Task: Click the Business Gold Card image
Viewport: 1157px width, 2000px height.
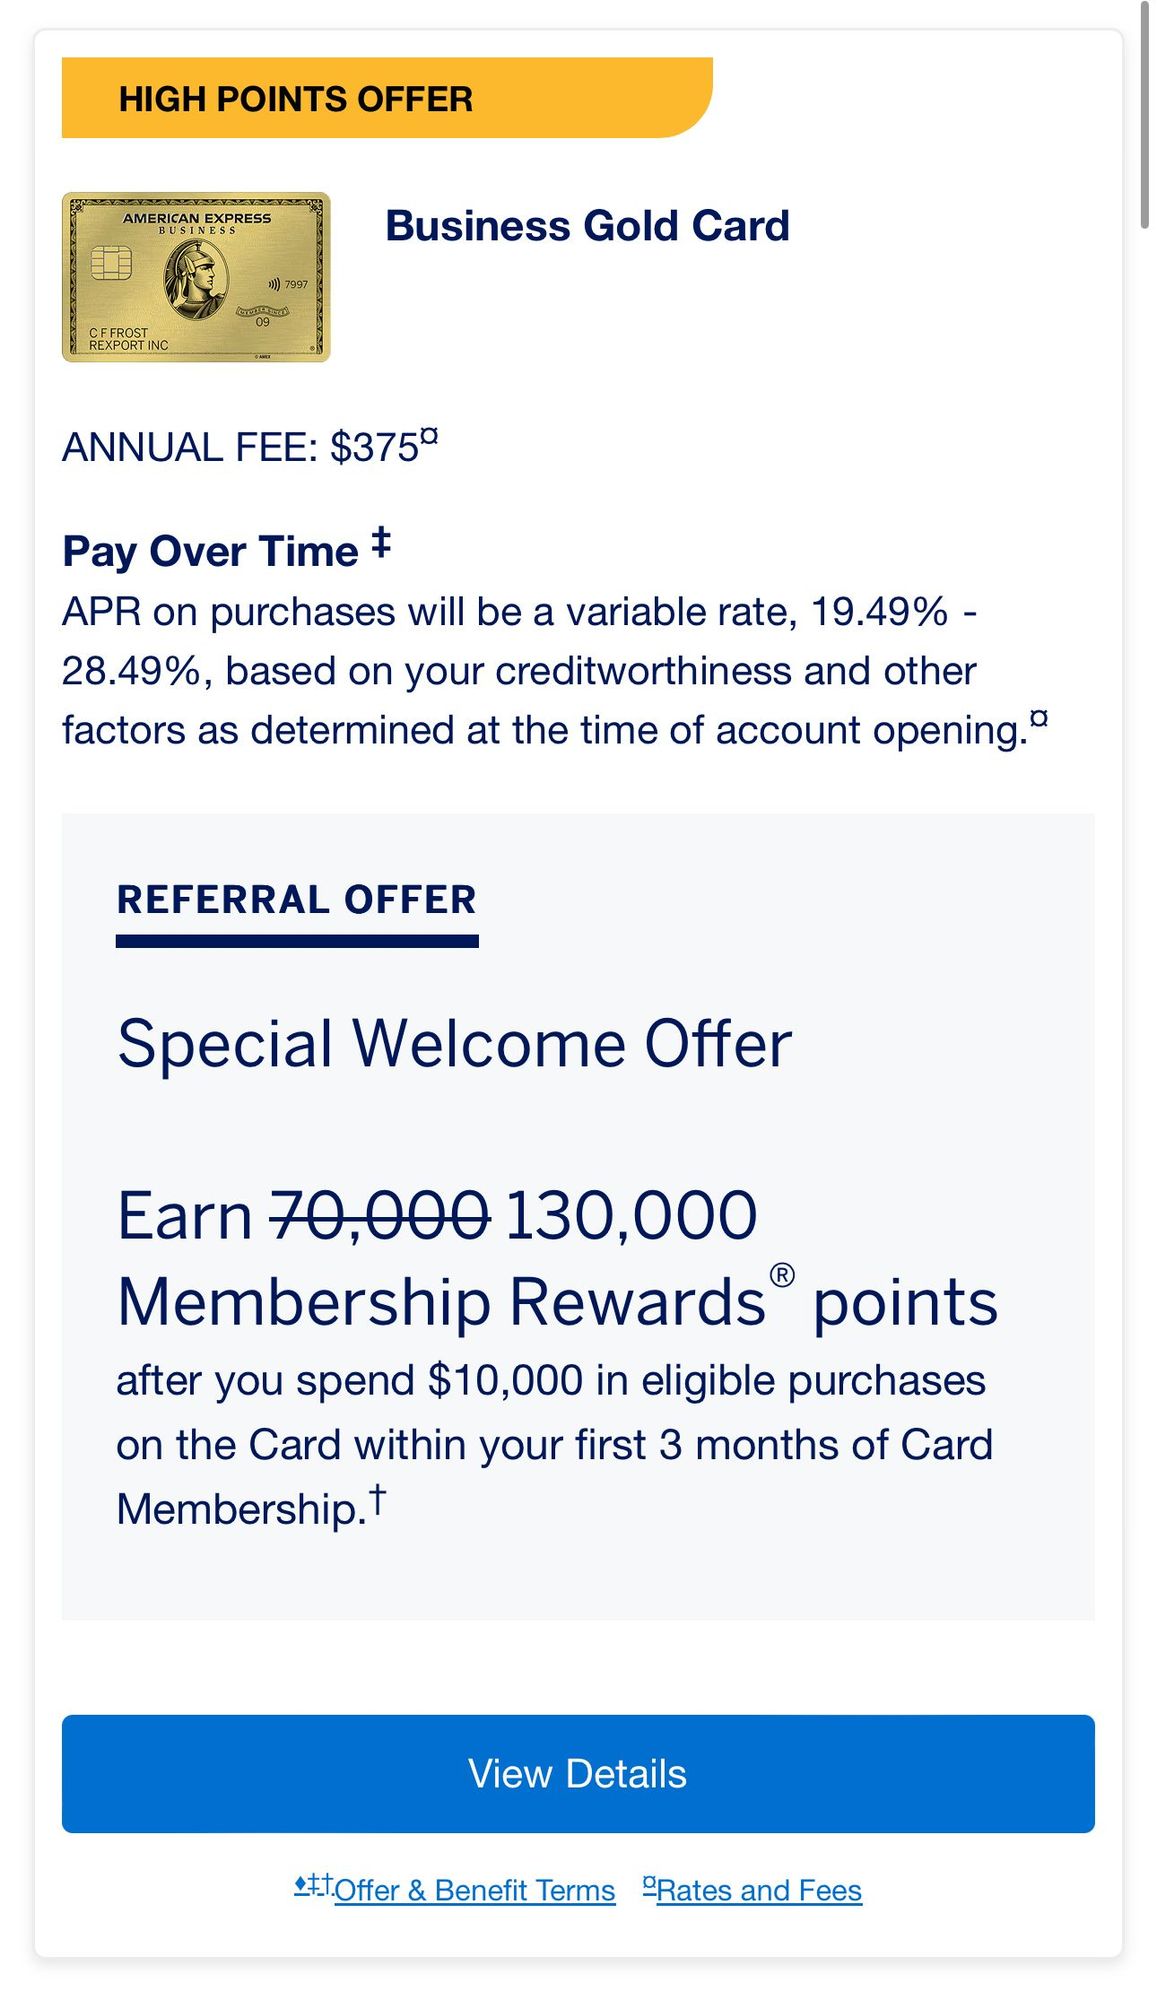Action: pos(196,277)
